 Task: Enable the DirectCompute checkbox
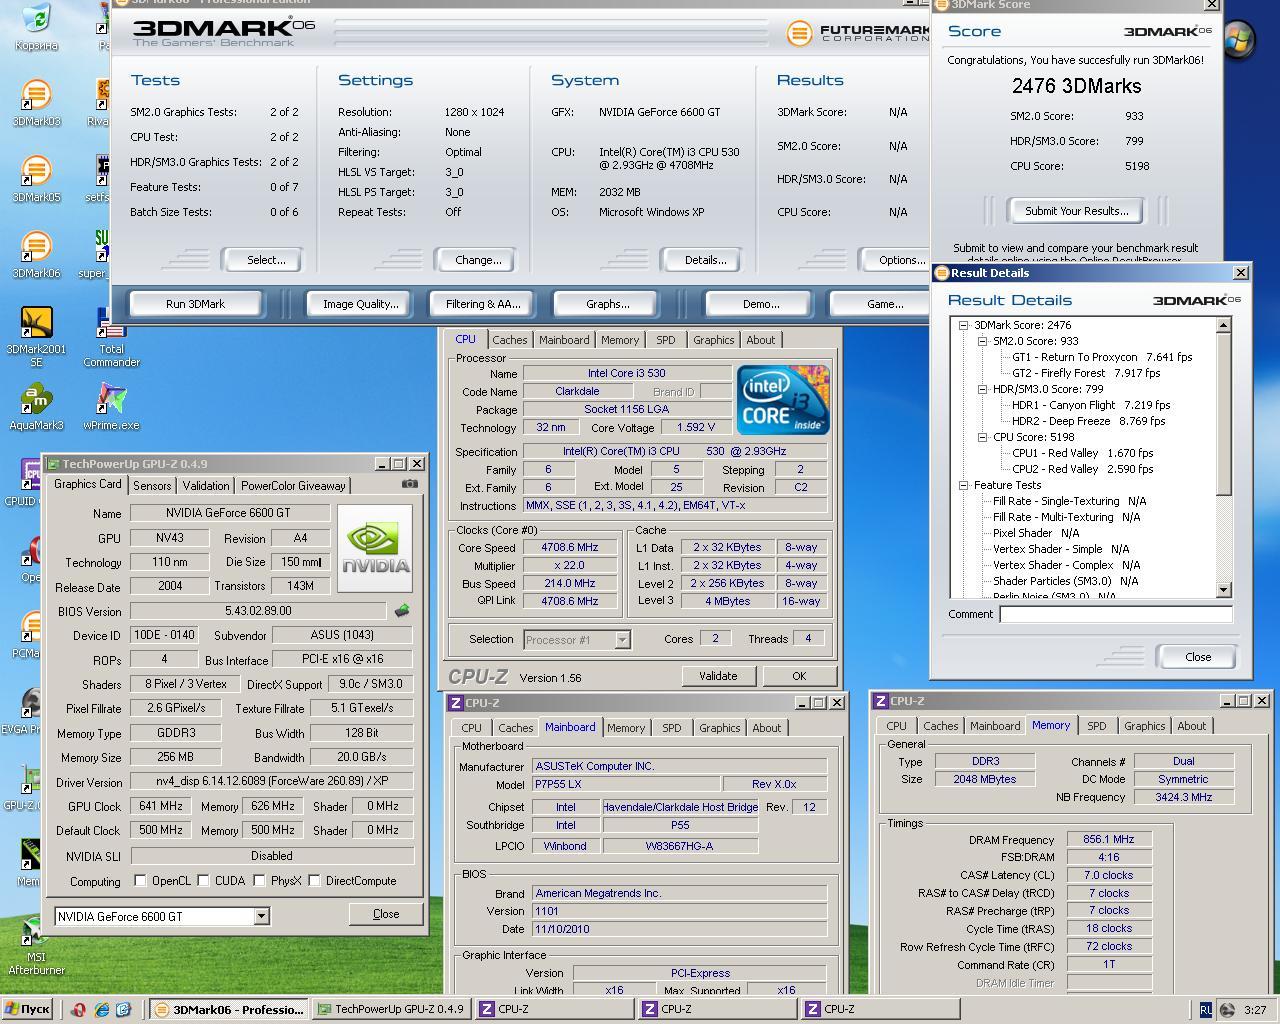[x=315, y=881]
